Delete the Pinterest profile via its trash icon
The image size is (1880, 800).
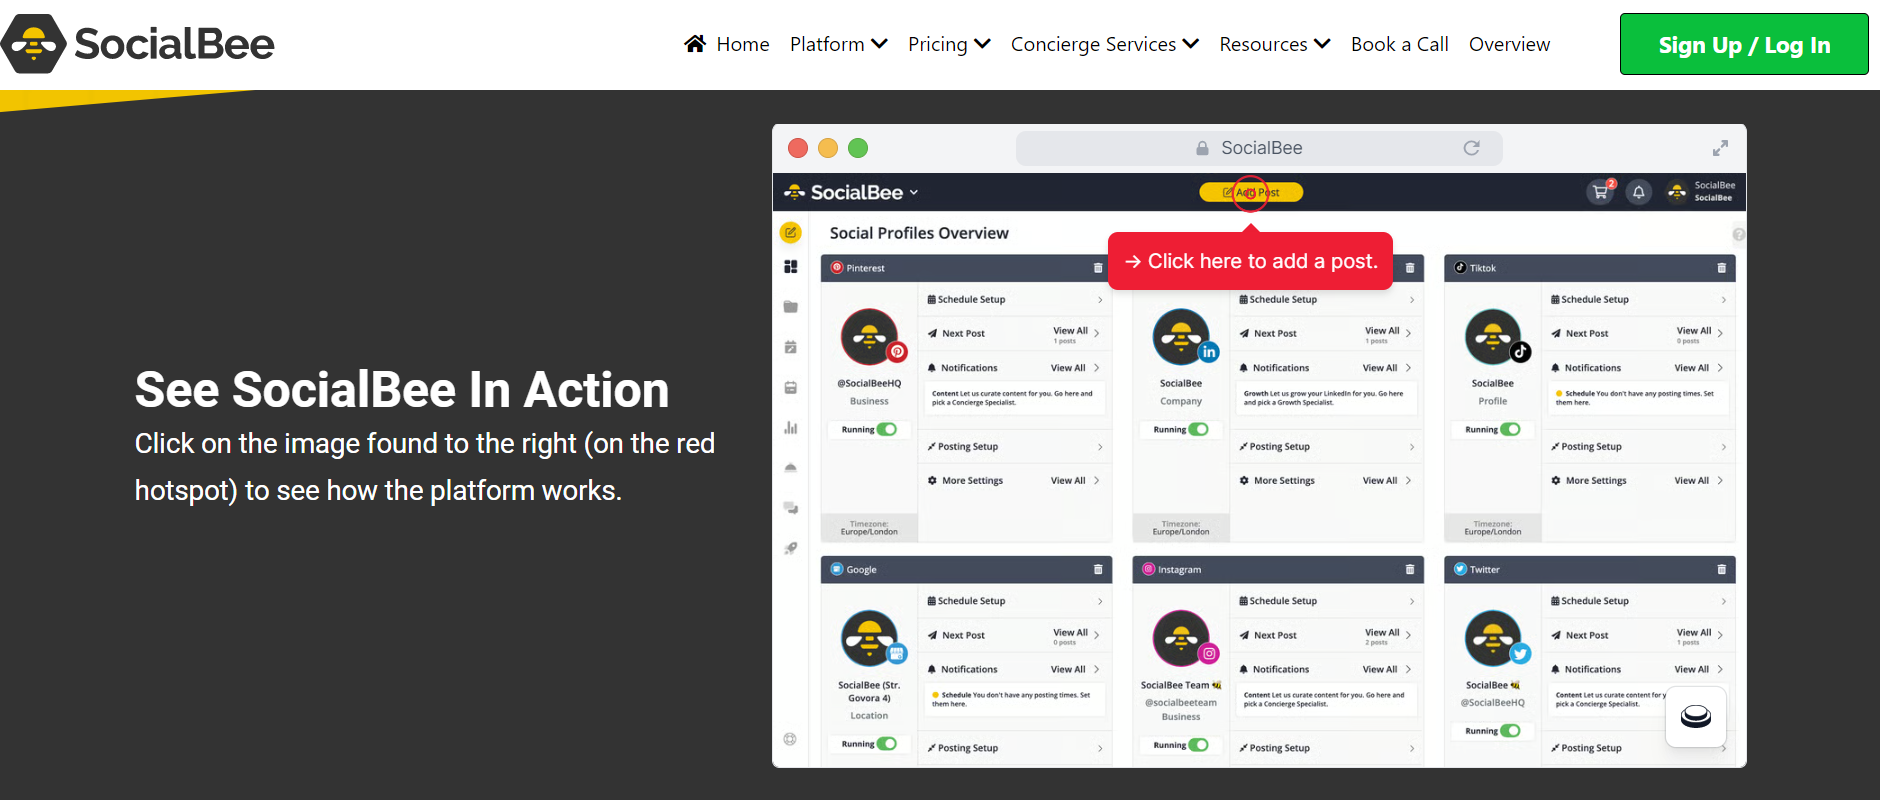coord(1098,268)
